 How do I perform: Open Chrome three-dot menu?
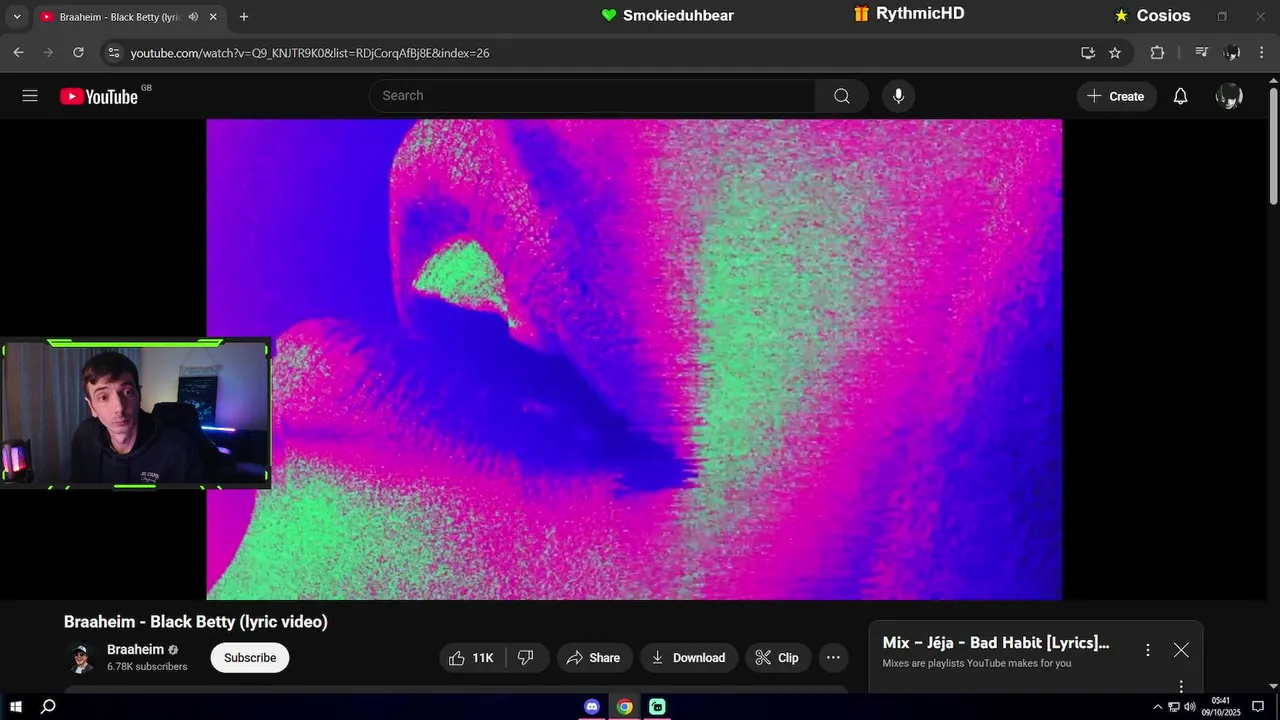(1262, 53)
